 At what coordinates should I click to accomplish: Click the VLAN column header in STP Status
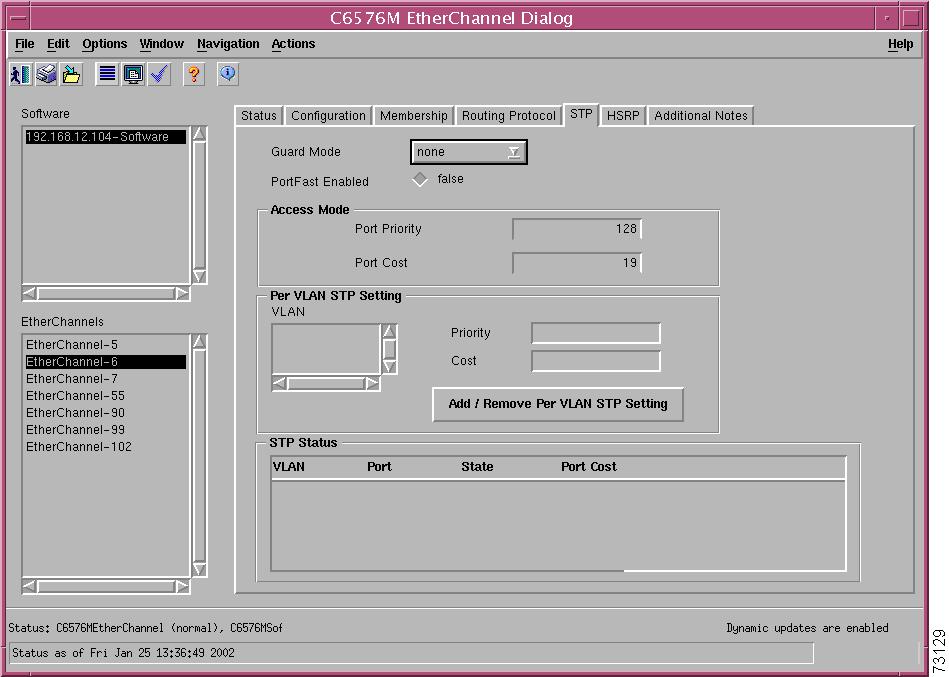coord(289,467)
